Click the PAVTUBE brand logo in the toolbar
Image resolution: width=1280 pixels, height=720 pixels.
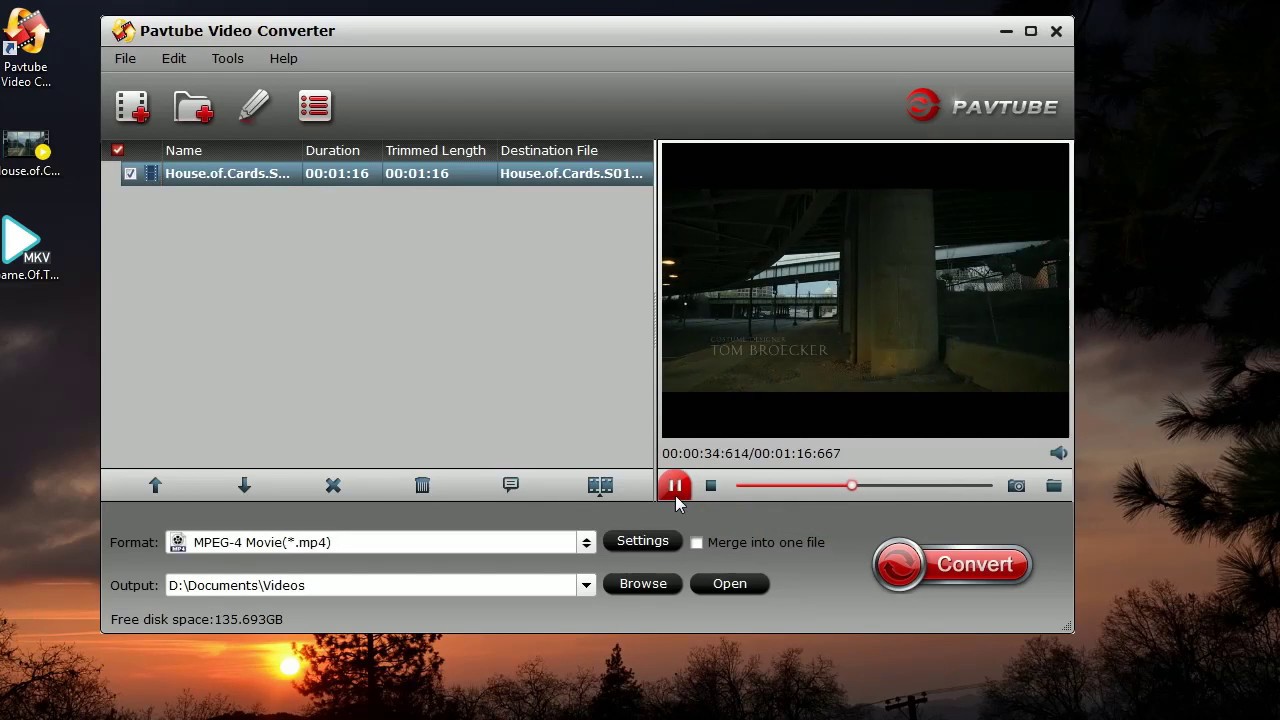[982, 106]
